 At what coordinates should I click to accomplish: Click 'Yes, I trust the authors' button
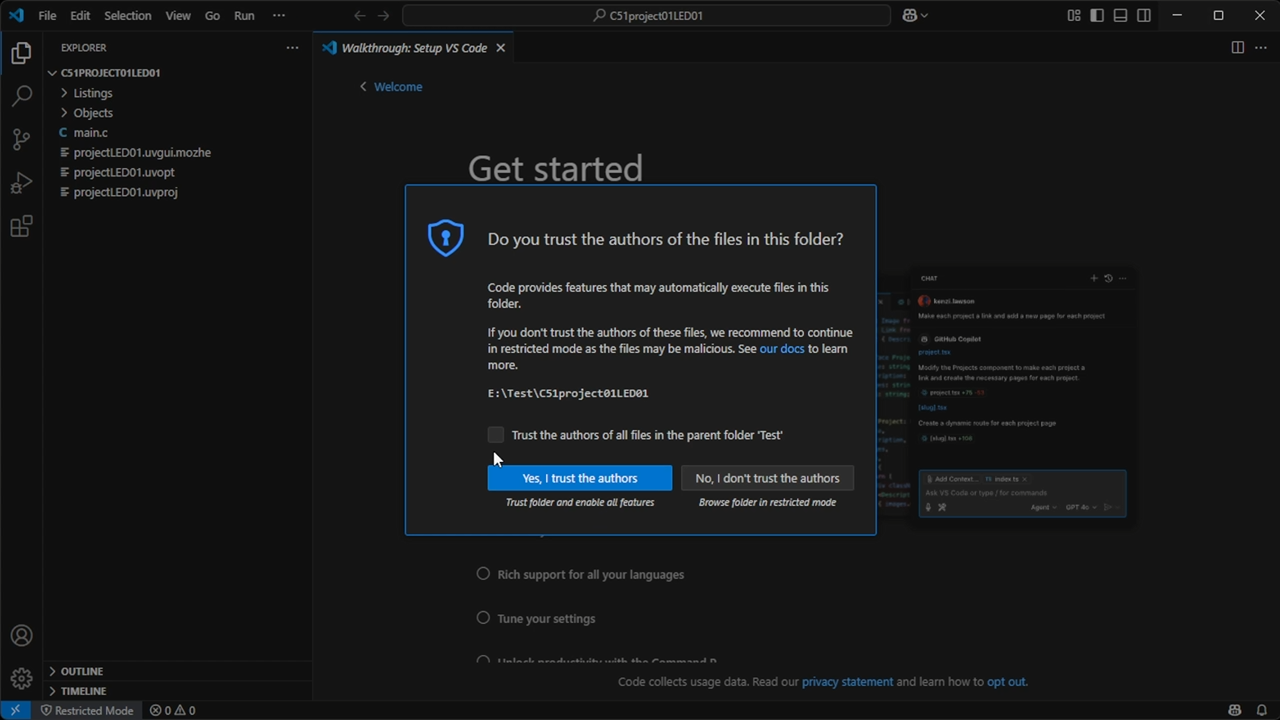tap(580, 478)
